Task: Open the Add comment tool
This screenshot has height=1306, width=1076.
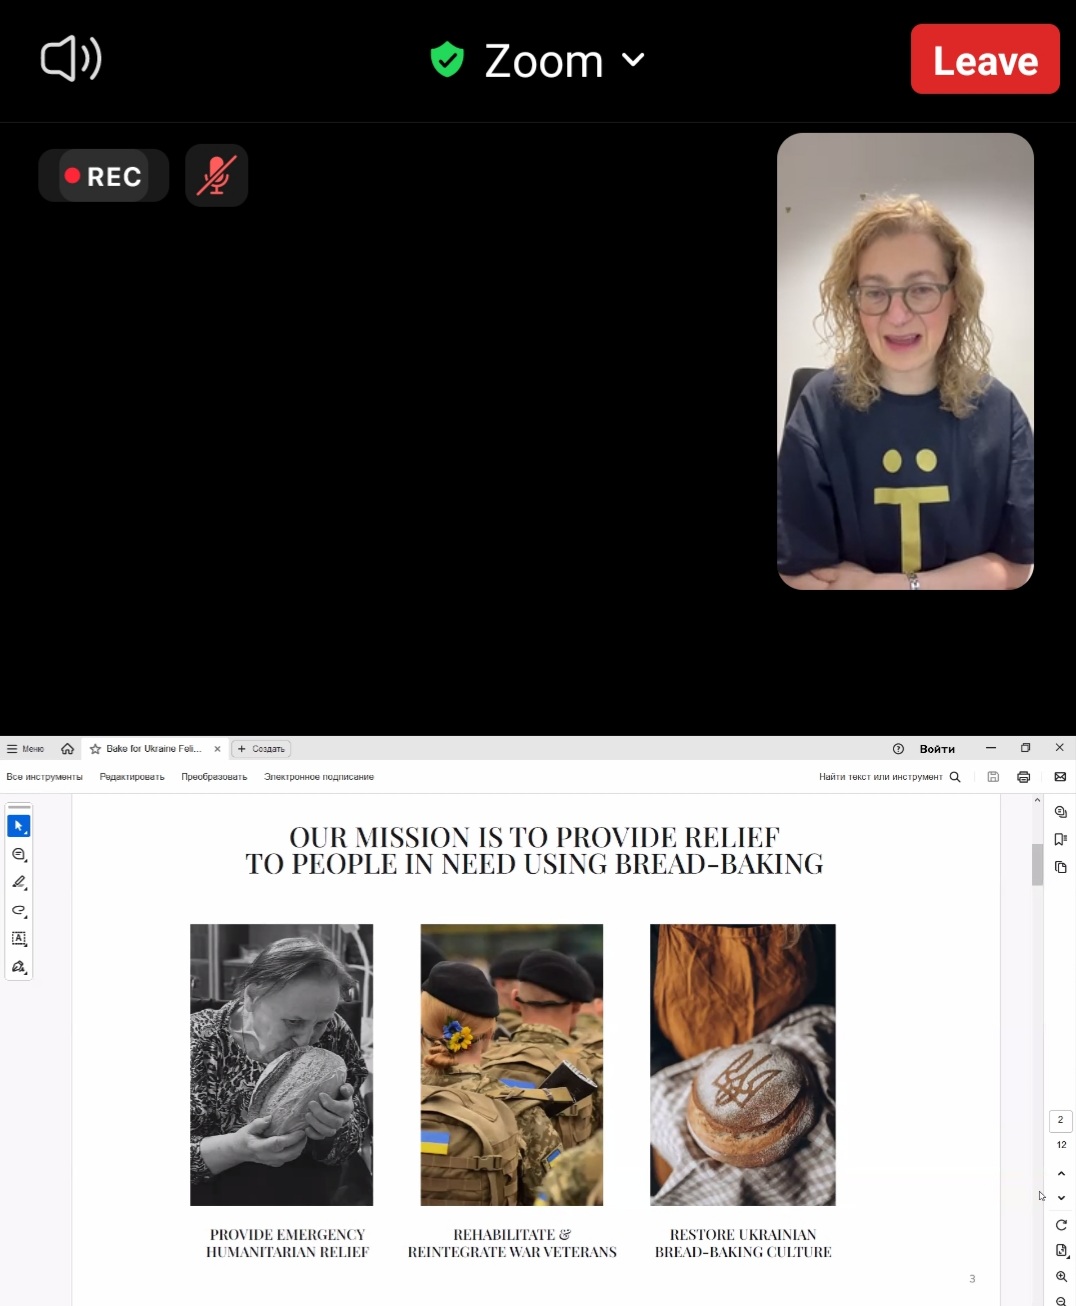Action: [19, 855]
